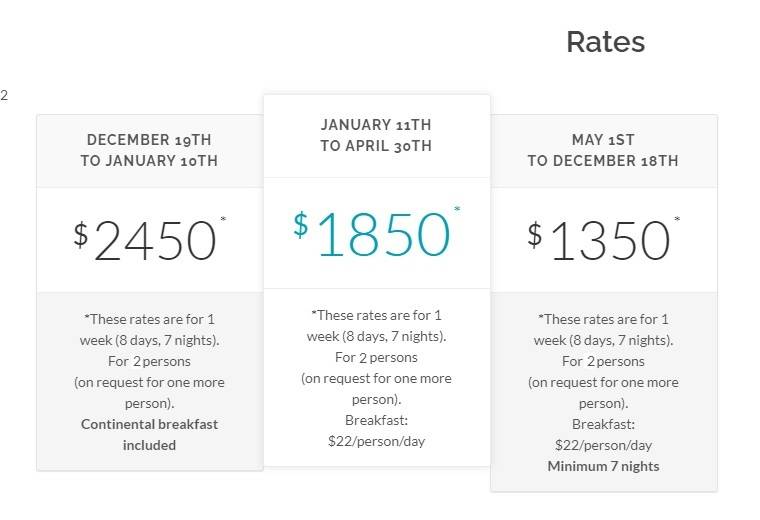Image resolution: width=760 pixels, height=520 pixels.
Task: Click the highlighted $1850 price
Action: coord(376,233)
